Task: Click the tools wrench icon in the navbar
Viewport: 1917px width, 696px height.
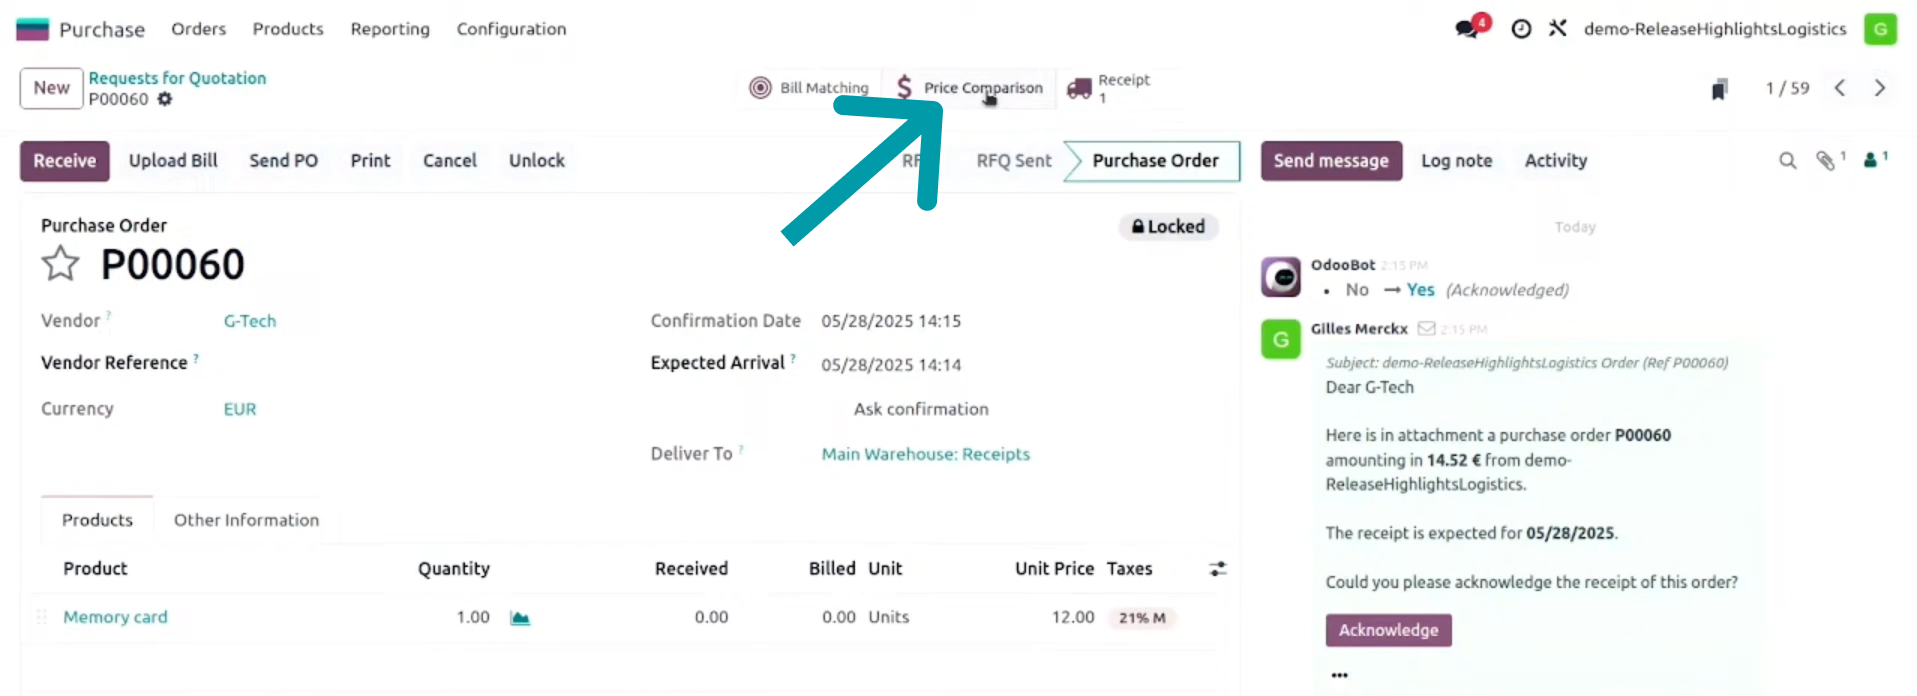Action: (x=1558, y=28)
